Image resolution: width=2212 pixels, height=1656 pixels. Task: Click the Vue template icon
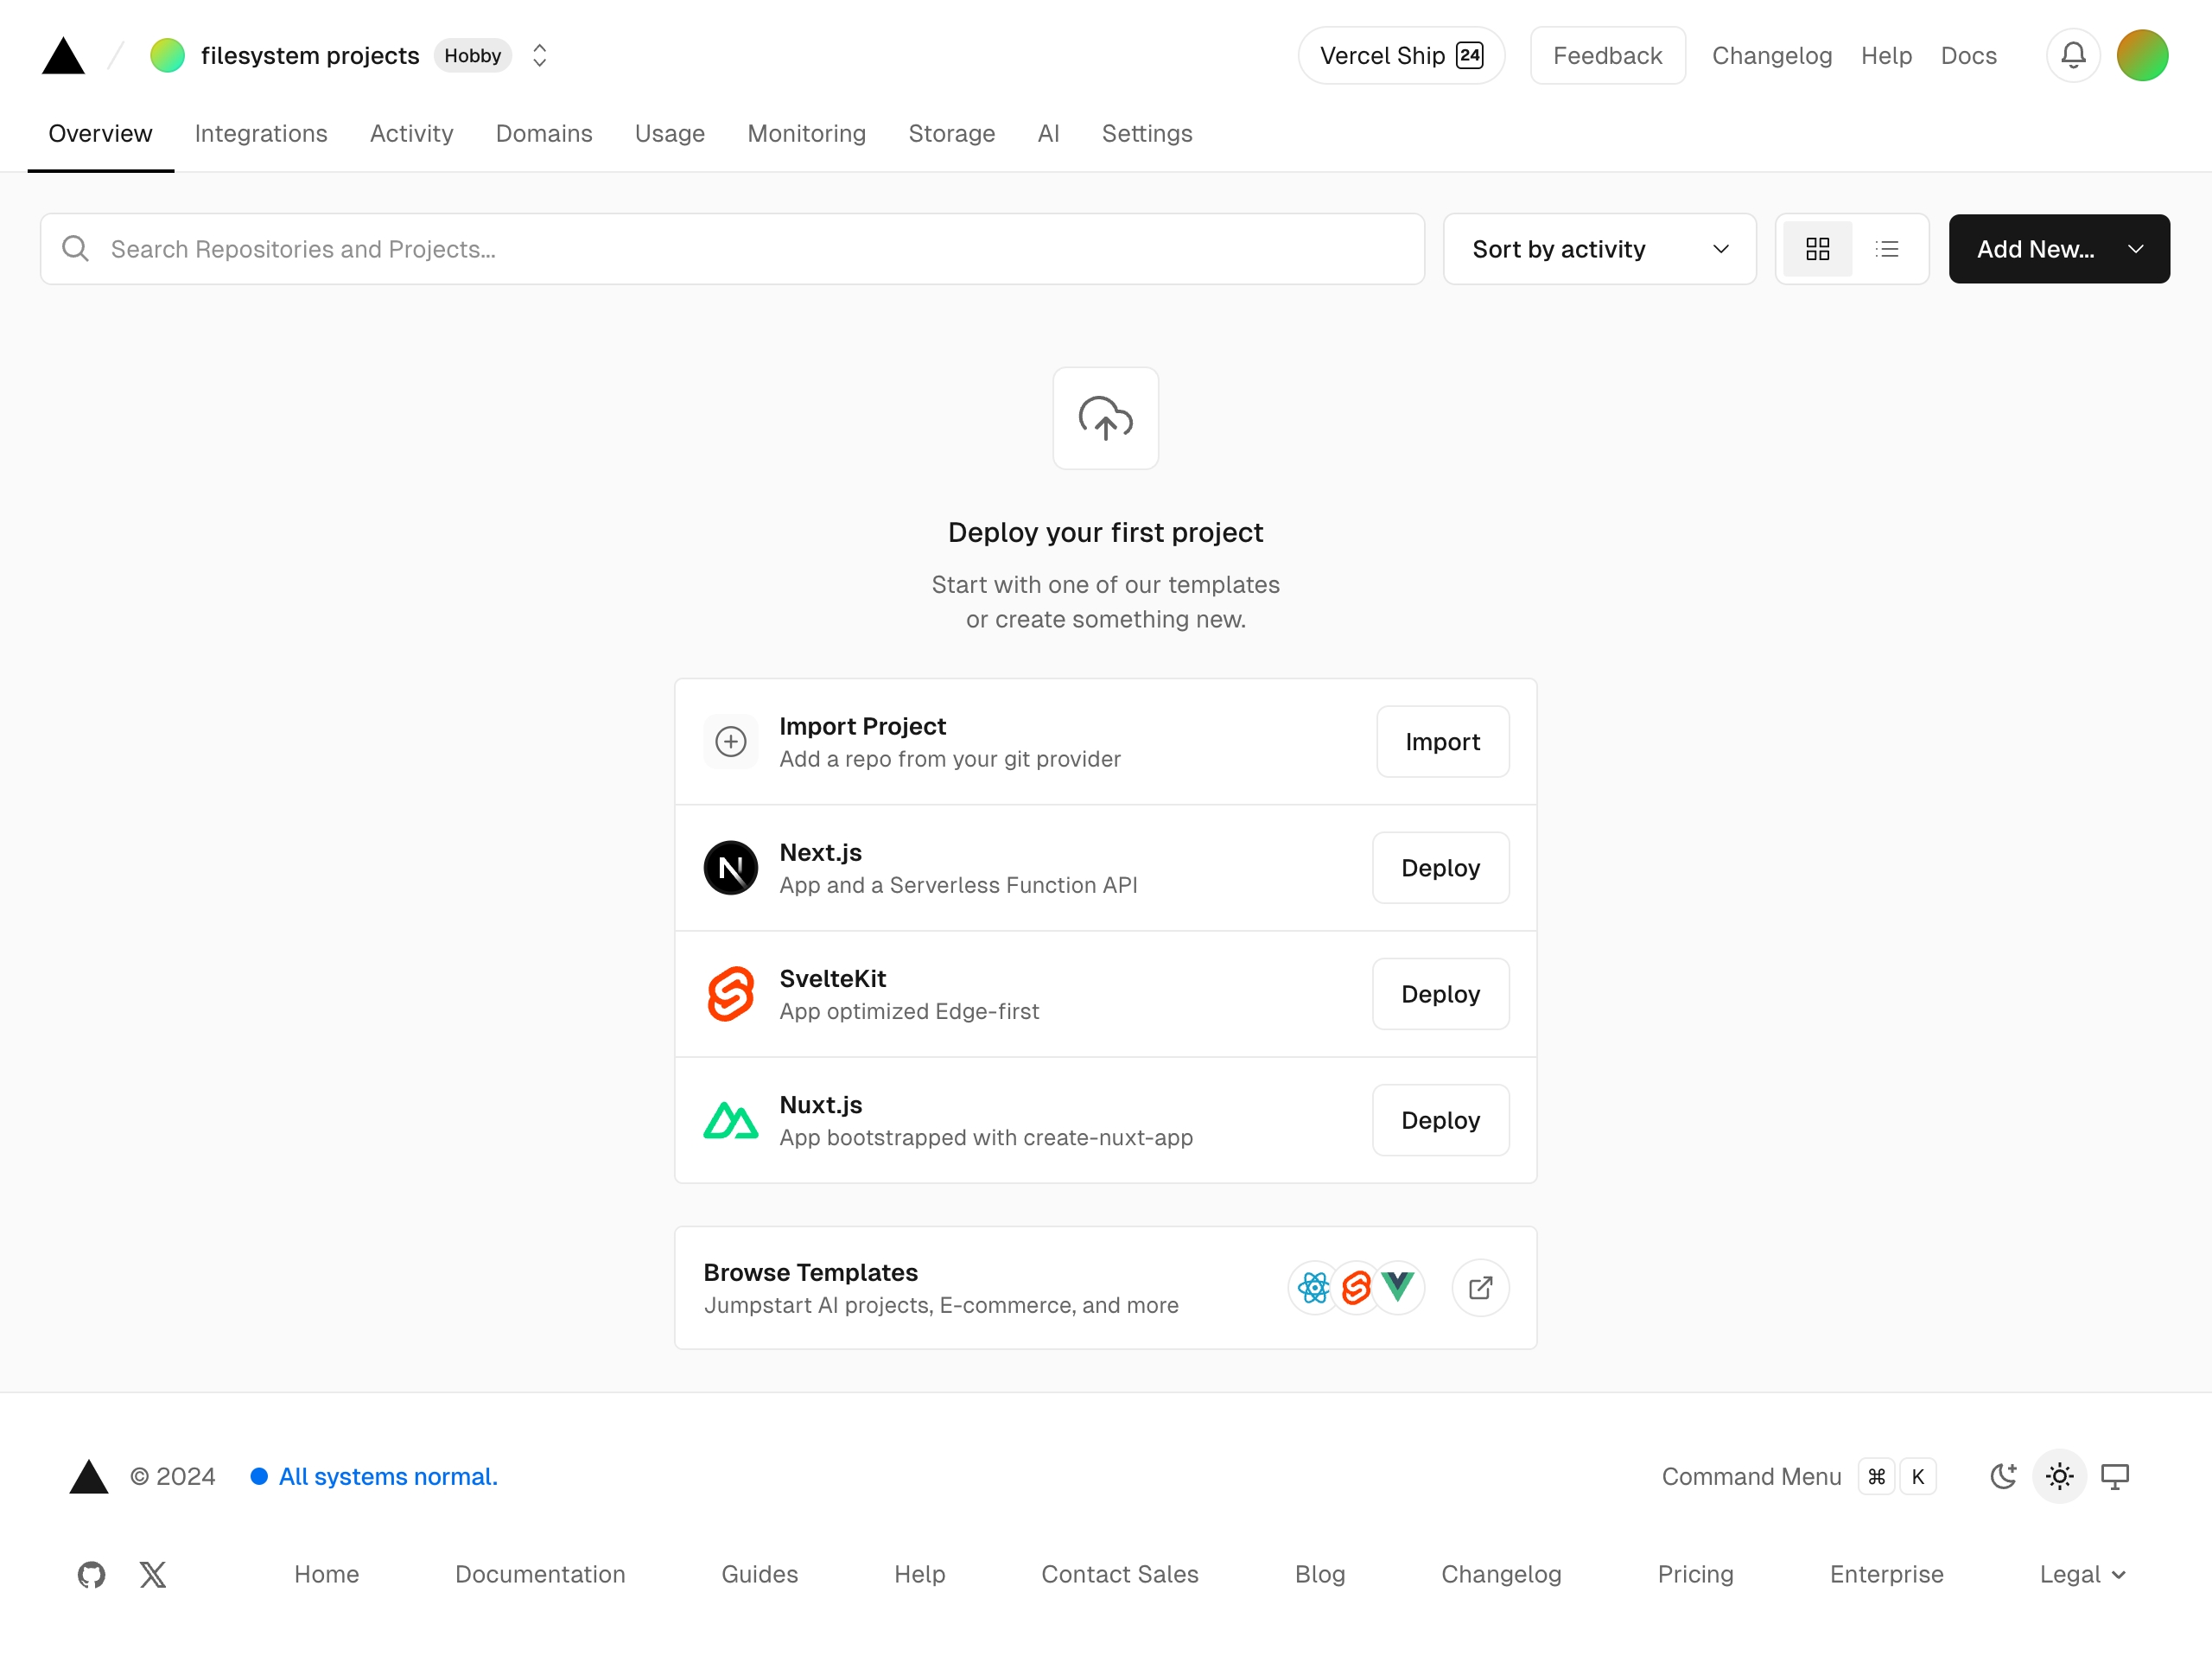[1397, 1287]
